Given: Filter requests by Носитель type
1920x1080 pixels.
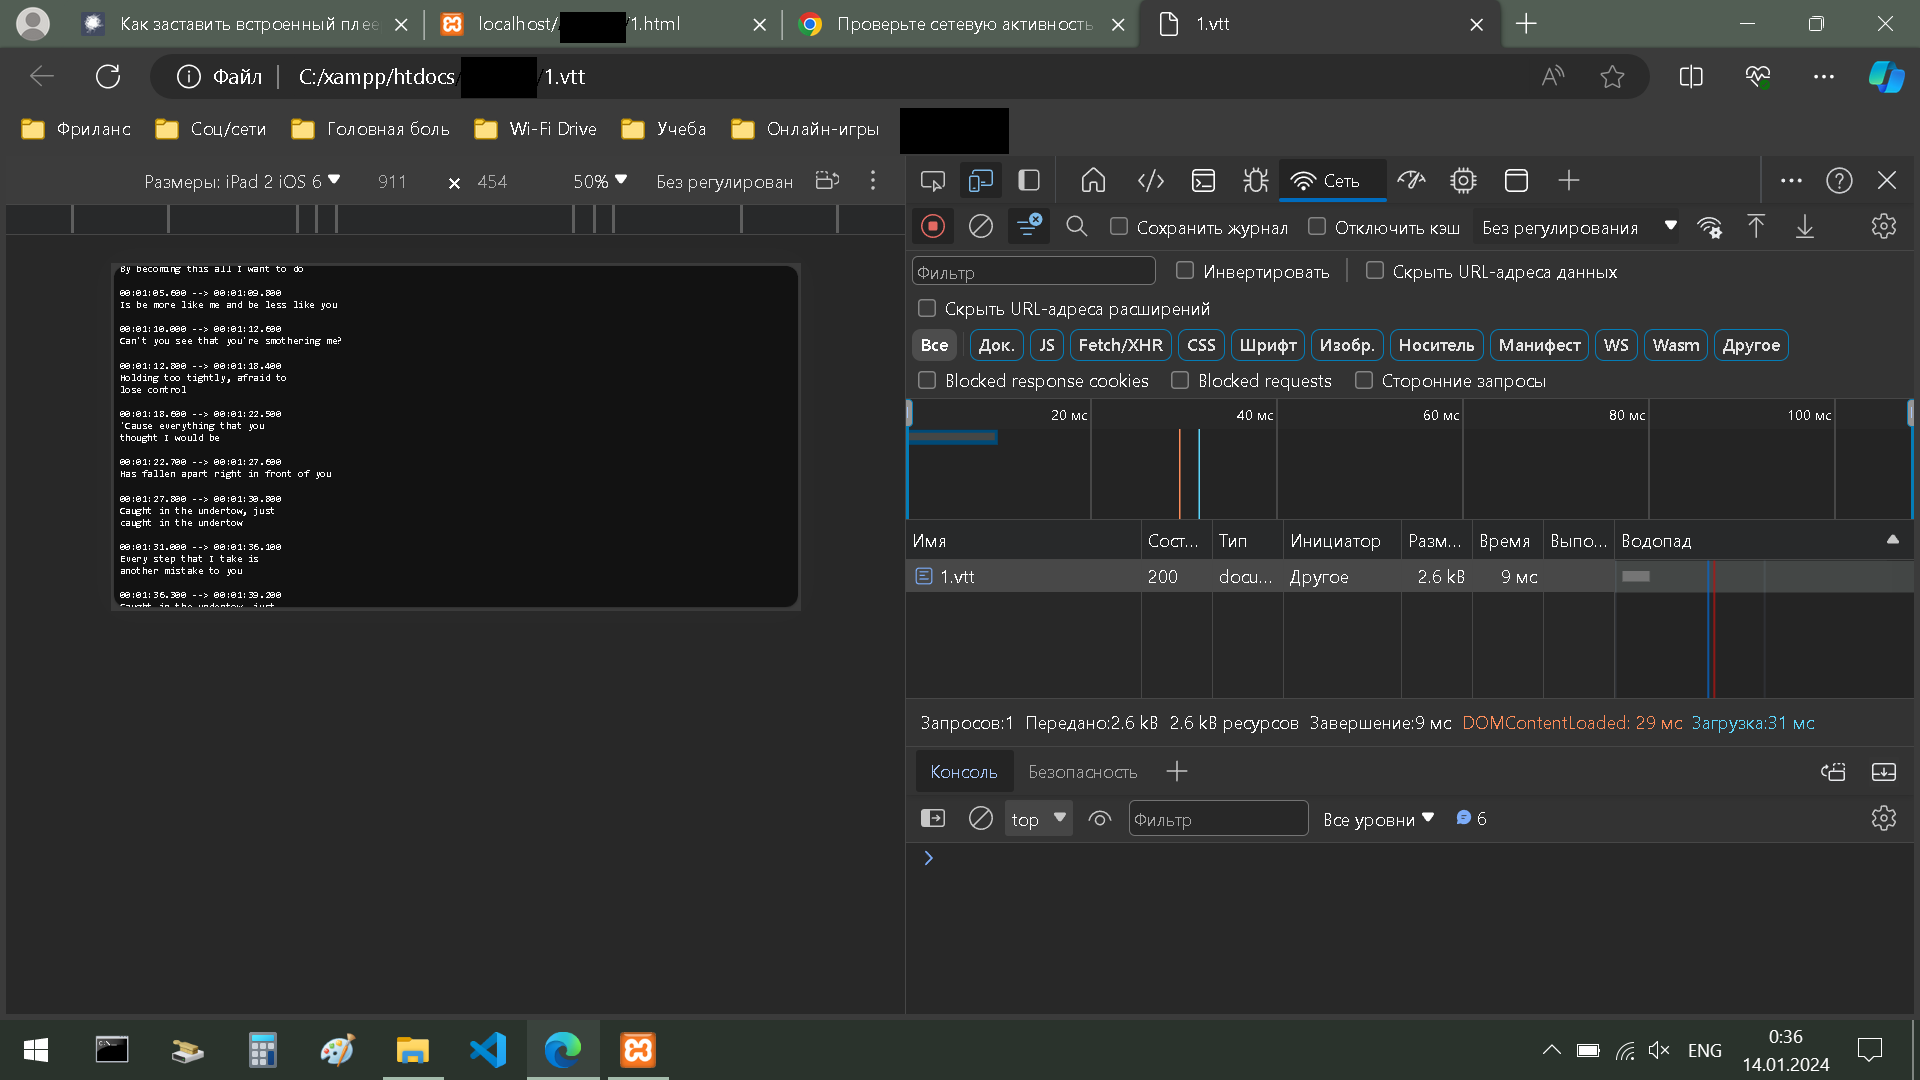Looking at the screenshot, I should (x=1436, y=345).
